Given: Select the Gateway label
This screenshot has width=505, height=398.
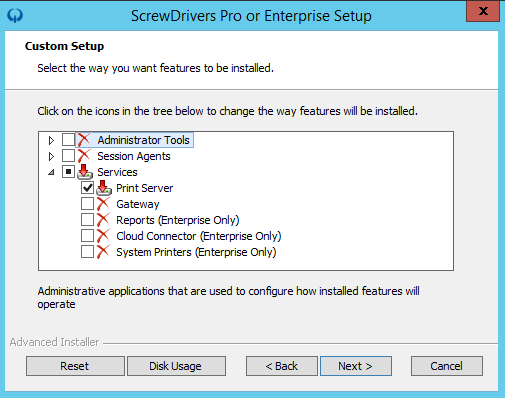Looking at the screenshot, I should pos(138,204).
